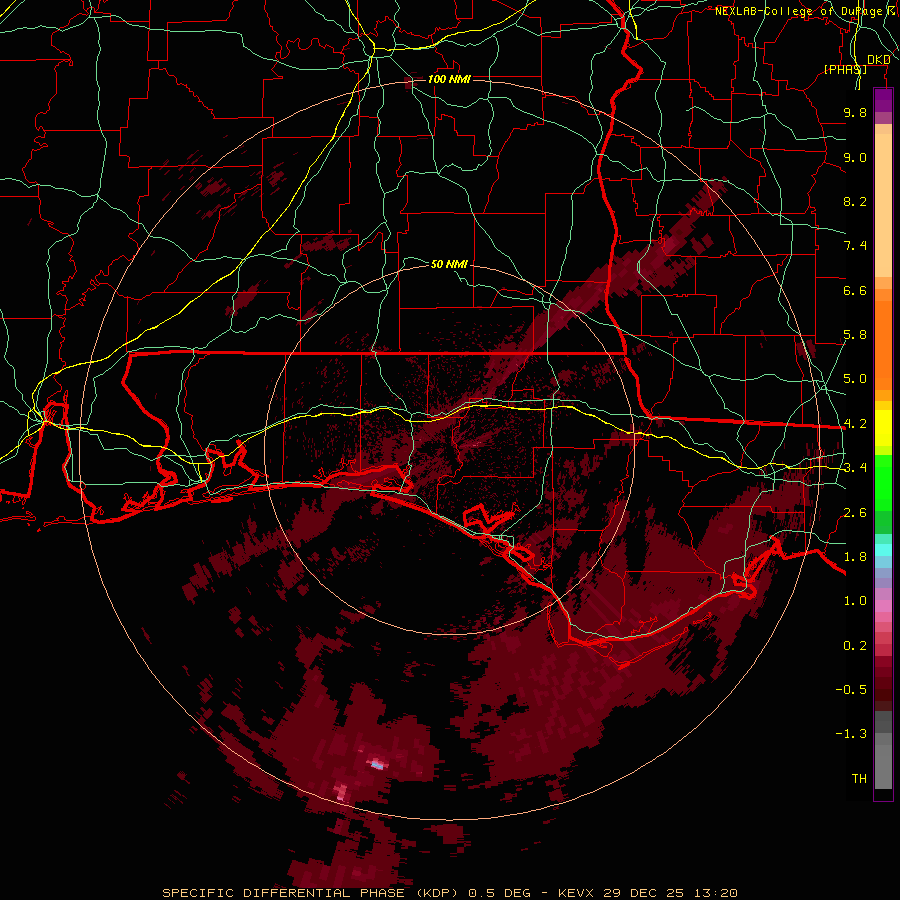This screenshot has width=900, height=900.
Task: Click the 9.0 value on the color scale
Action: click(855, 157)
